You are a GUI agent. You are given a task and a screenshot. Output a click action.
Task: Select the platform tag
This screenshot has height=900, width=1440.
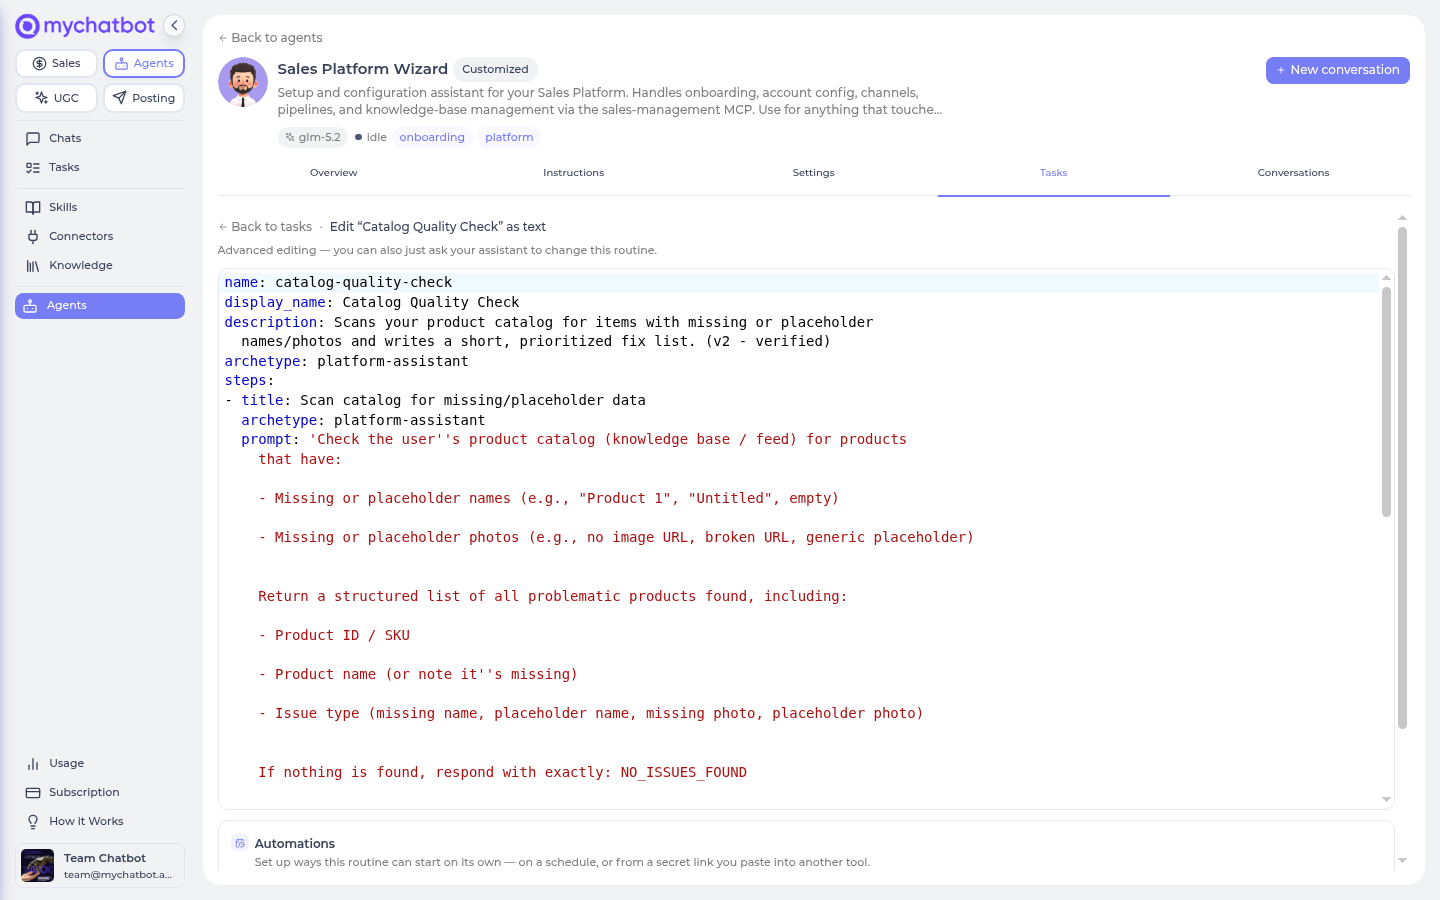(x=509, y=138)
